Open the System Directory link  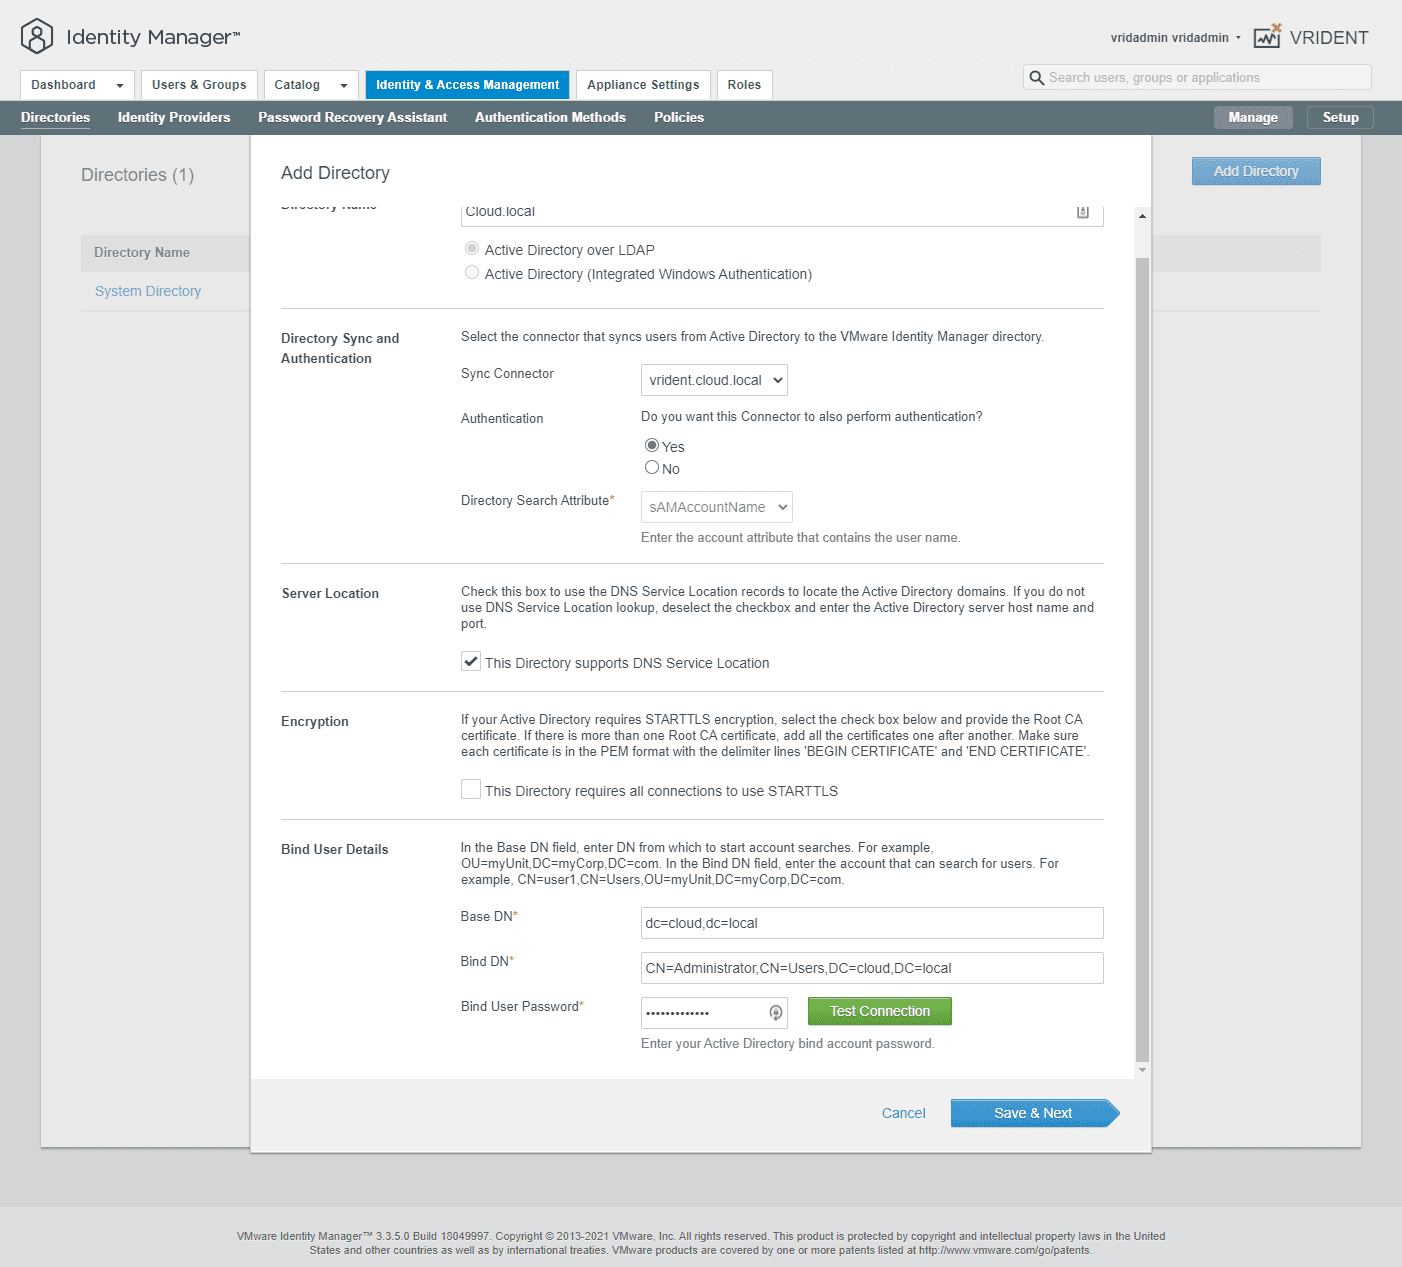pyautogui.click(x=148, y=291)
